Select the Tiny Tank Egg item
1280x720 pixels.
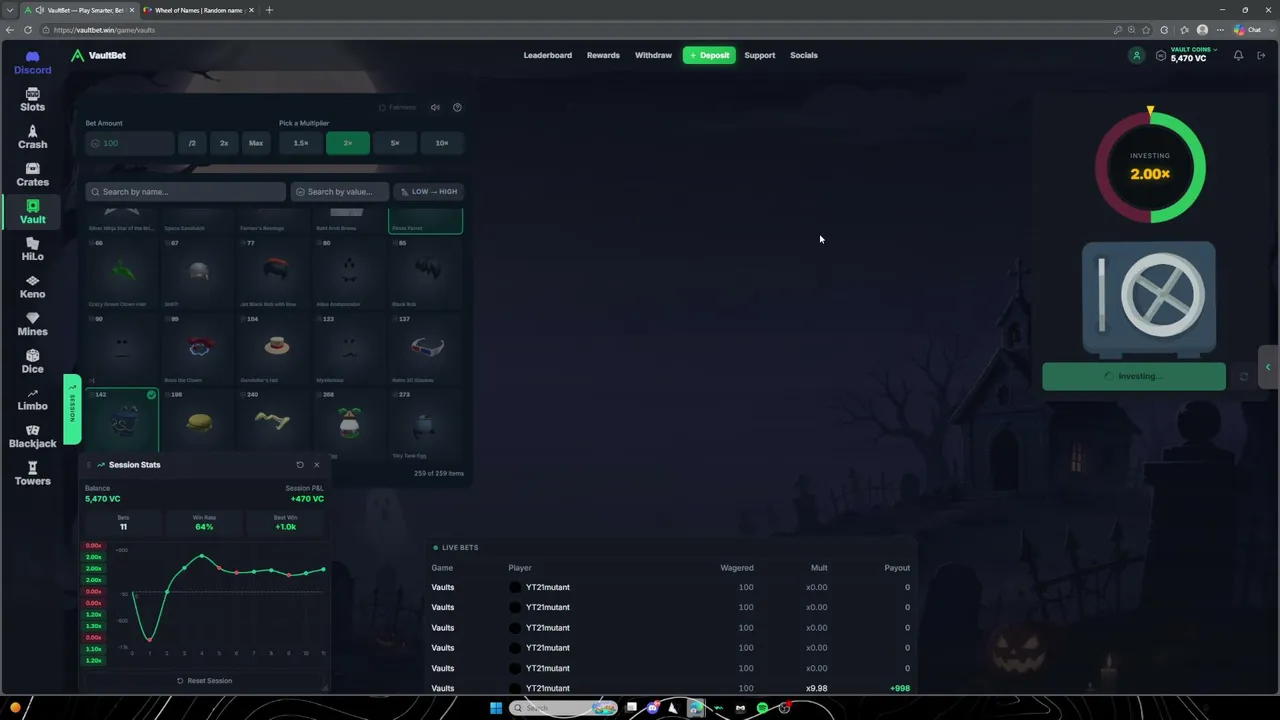[x=426, y=424]
